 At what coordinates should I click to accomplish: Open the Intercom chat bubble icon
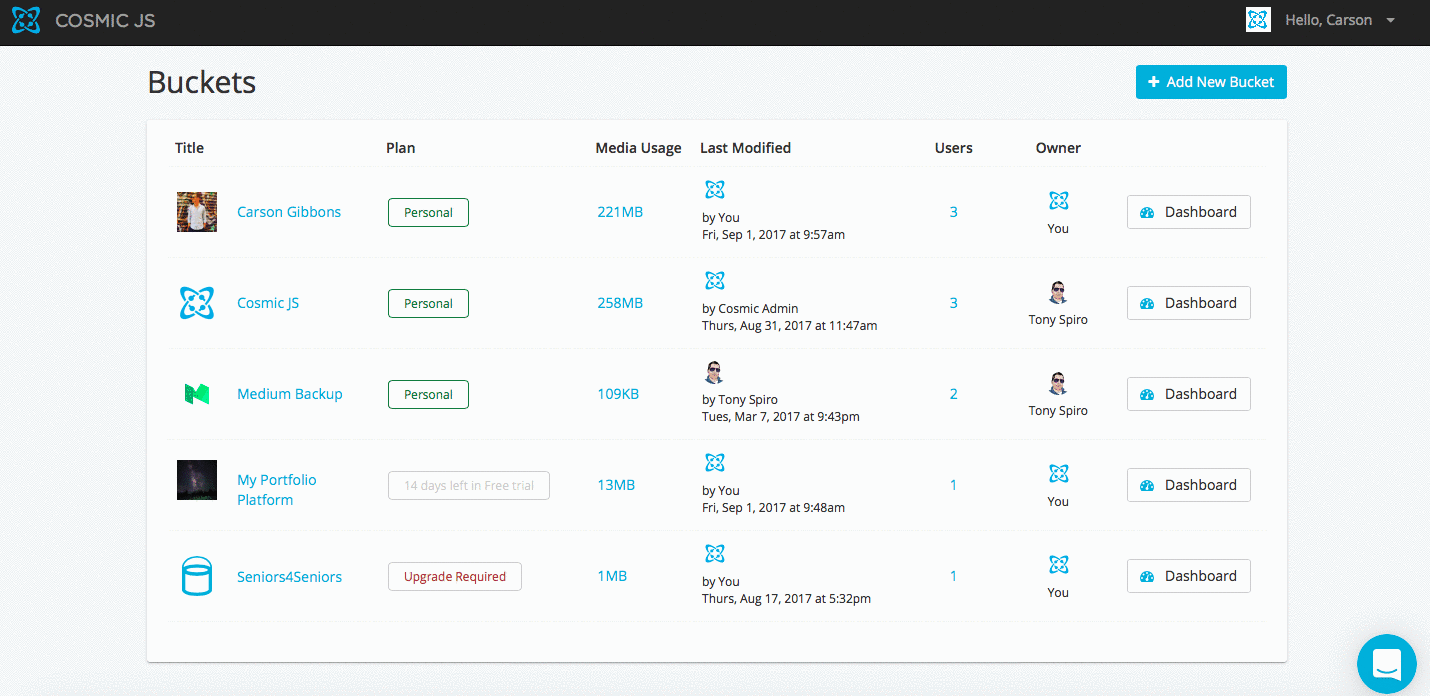pyautogui.click(x=1387, y=664)
